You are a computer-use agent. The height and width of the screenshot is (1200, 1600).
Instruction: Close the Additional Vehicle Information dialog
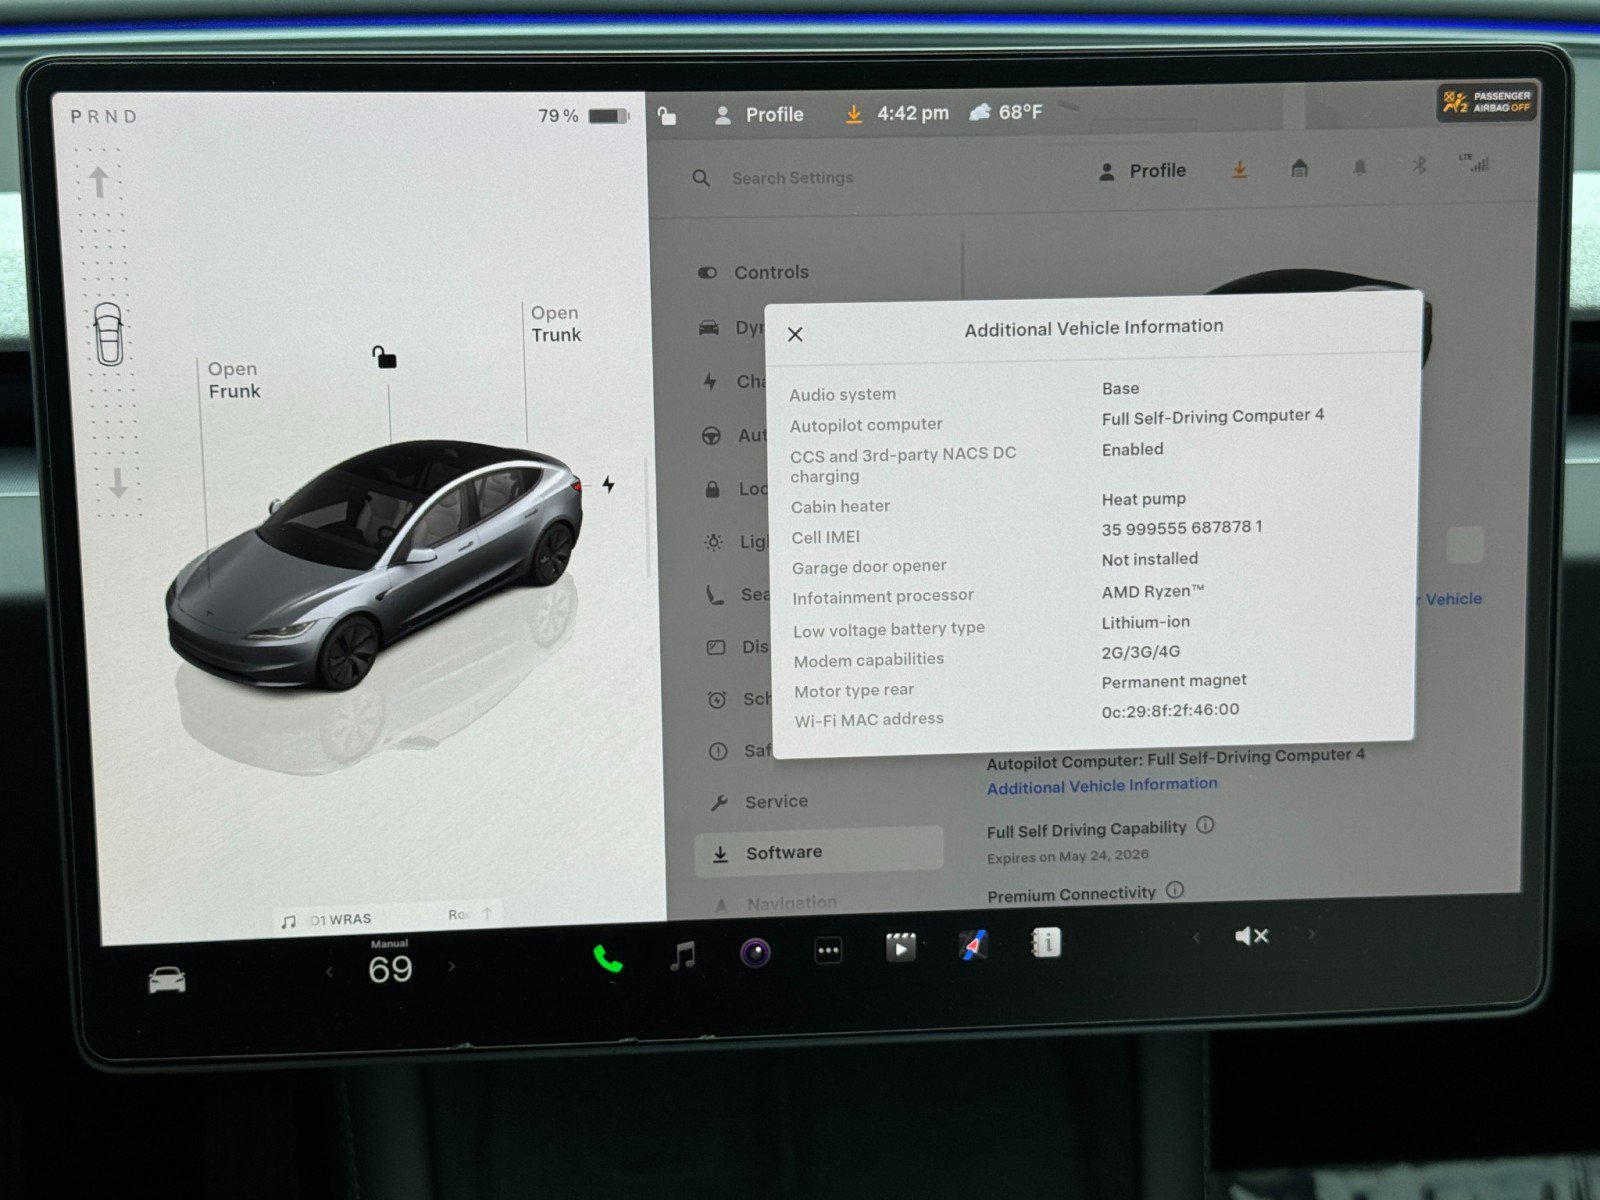click(x=795, y=334)
